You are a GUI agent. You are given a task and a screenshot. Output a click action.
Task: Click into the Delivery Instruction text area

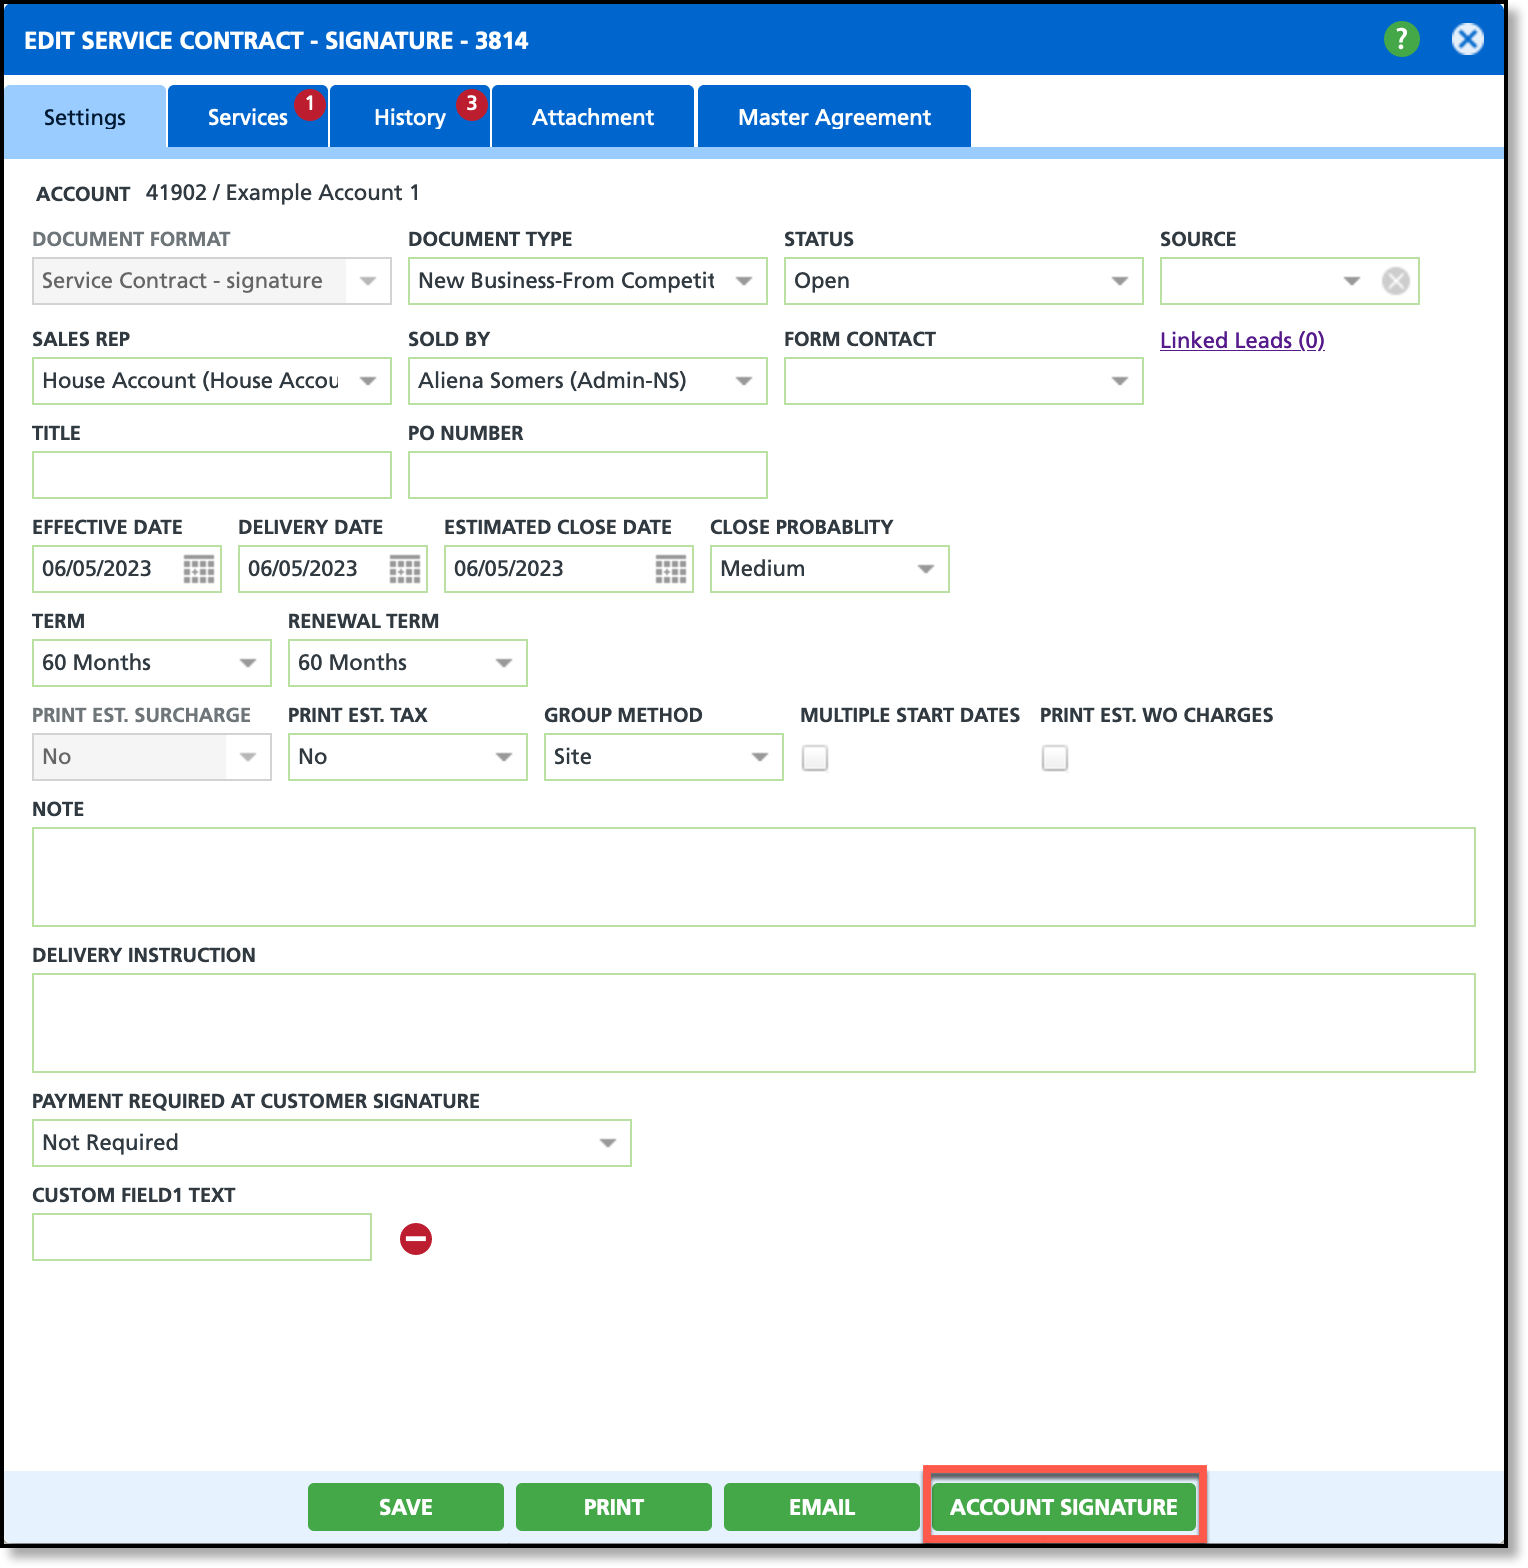click(x=753, y=1023)
